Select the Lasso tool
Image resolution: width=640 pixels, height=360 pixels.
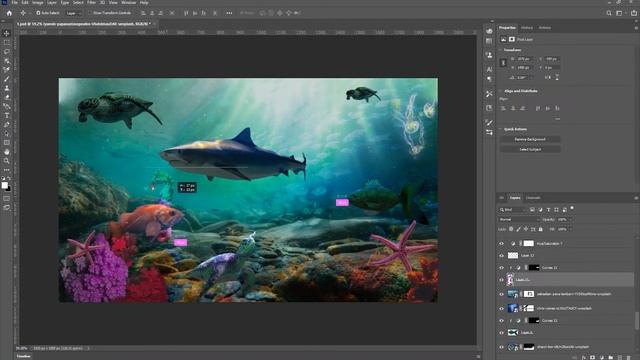click(x=7, y=51)
